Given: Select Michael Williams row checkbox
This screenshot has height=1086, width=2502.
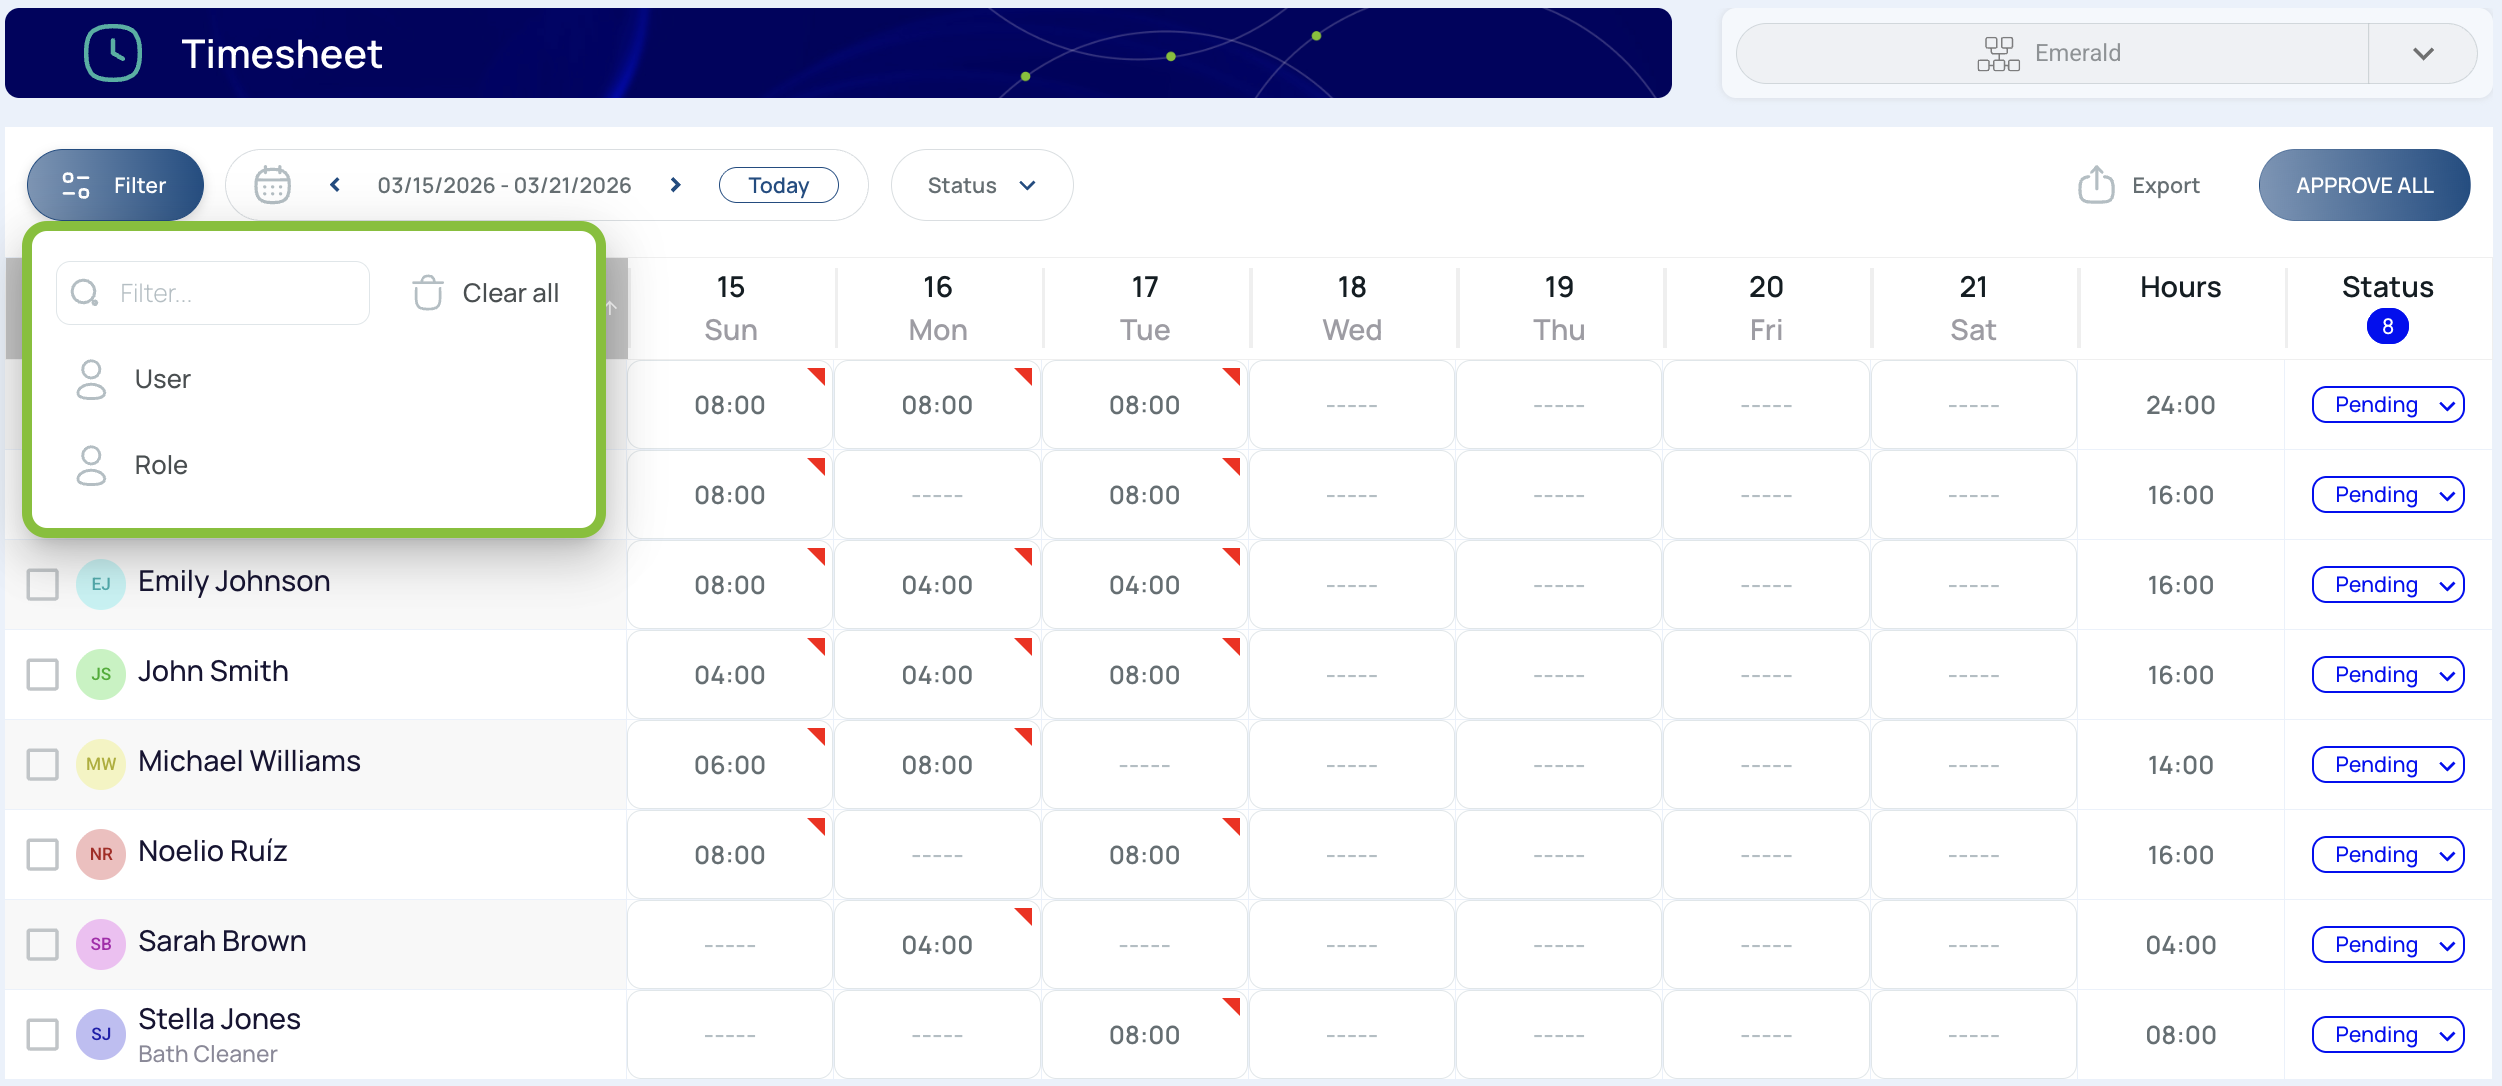Looking at the screenshot, I should [x=43, y=764].
